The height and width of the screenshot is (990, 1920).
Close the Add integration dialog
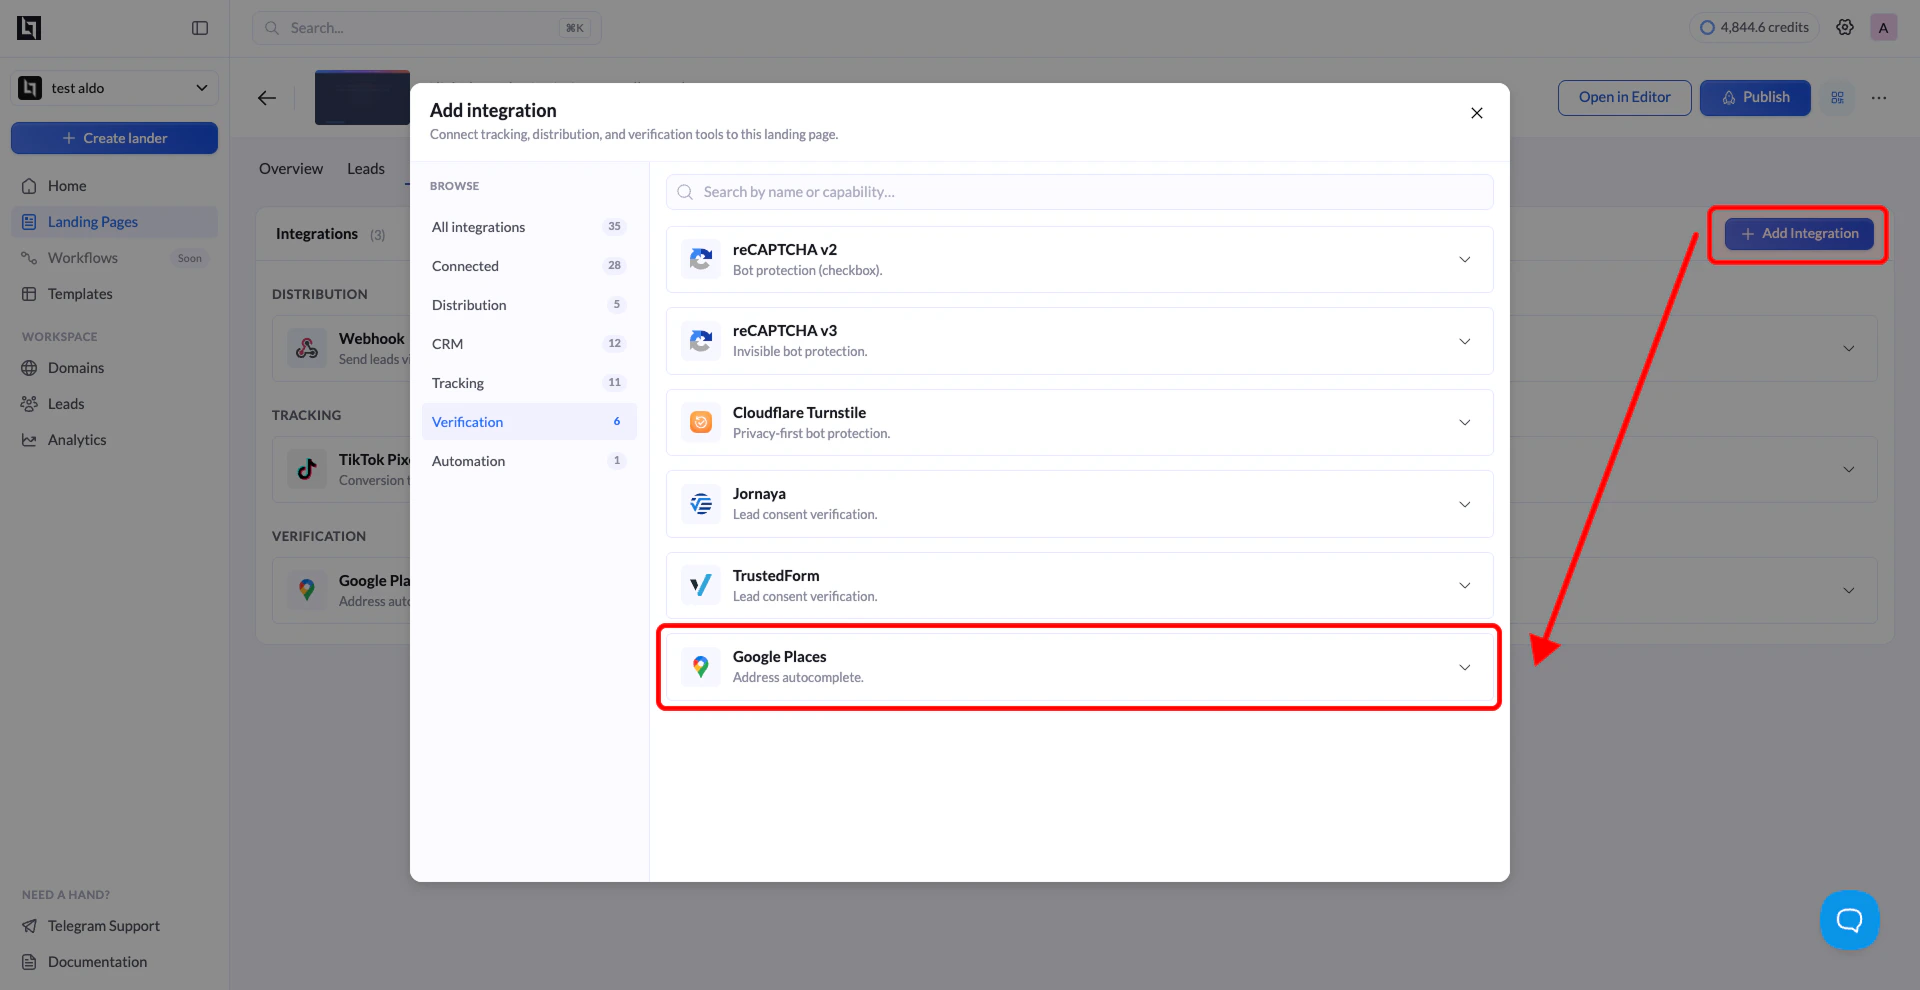tap(1476, 113)
